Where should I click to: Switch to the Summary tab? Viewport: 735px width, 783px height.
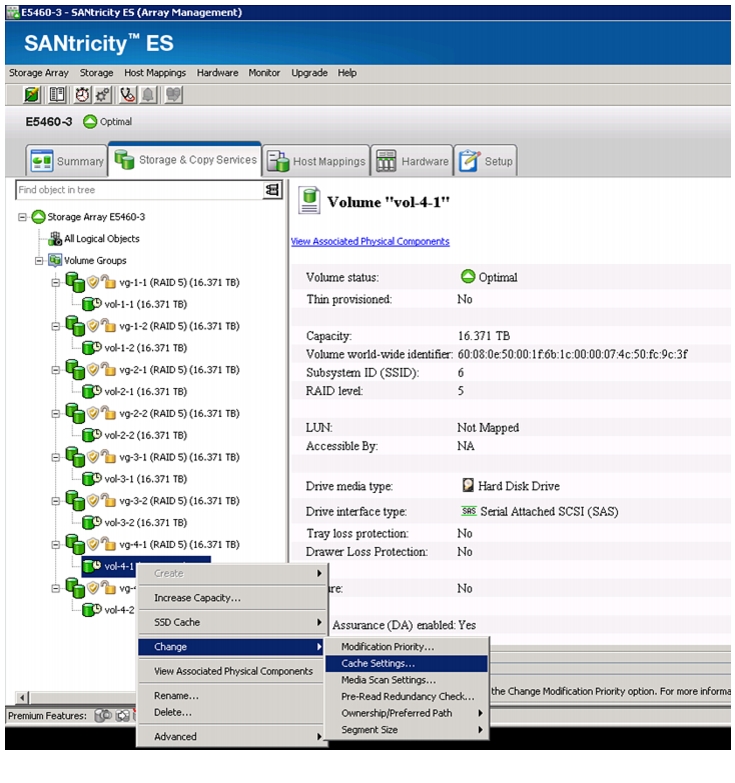point(66,161)
